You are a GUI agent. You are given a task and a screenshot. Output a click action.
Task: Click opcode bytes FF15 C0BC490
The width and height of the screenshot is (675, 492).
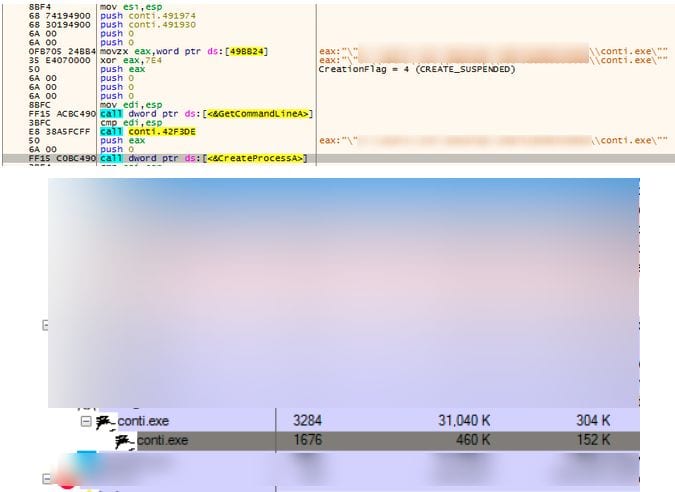(x=62, y=158)
